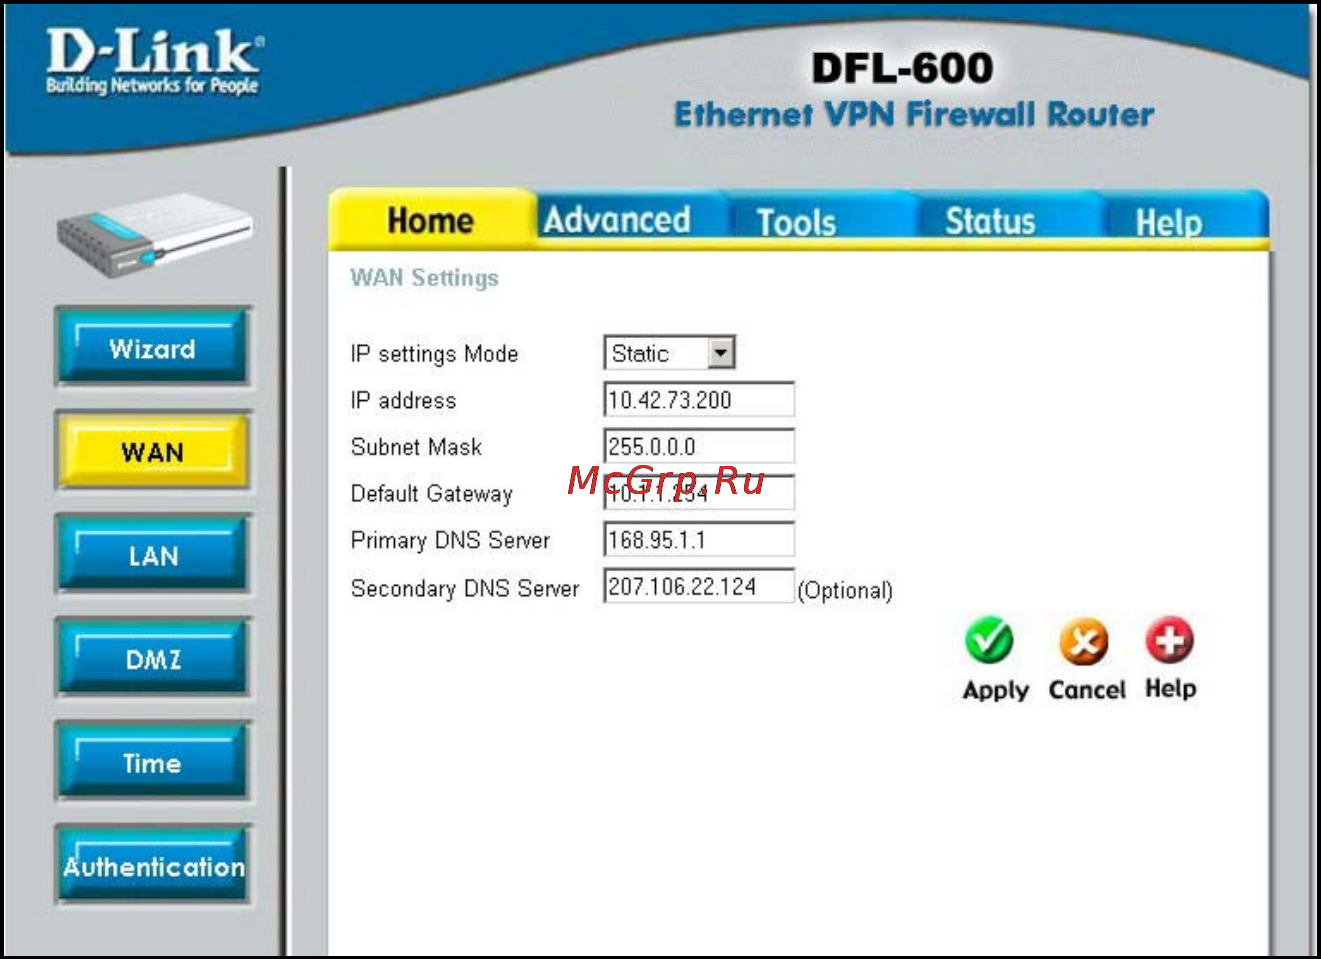Open the Authentication settings button
The height and width of the screenshot is (959, 1321).
click(x=153, y=867)
